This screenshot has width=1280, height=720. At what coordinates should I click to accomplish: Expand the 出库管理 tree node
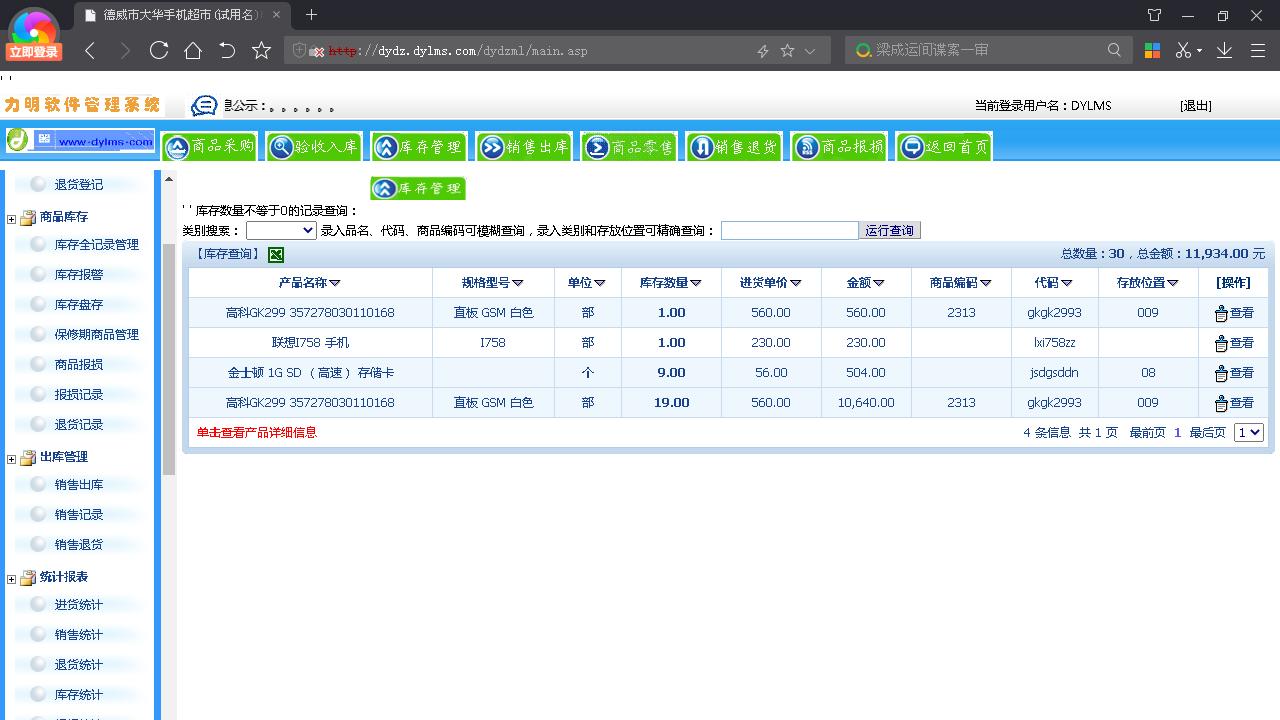click(9, 457)
